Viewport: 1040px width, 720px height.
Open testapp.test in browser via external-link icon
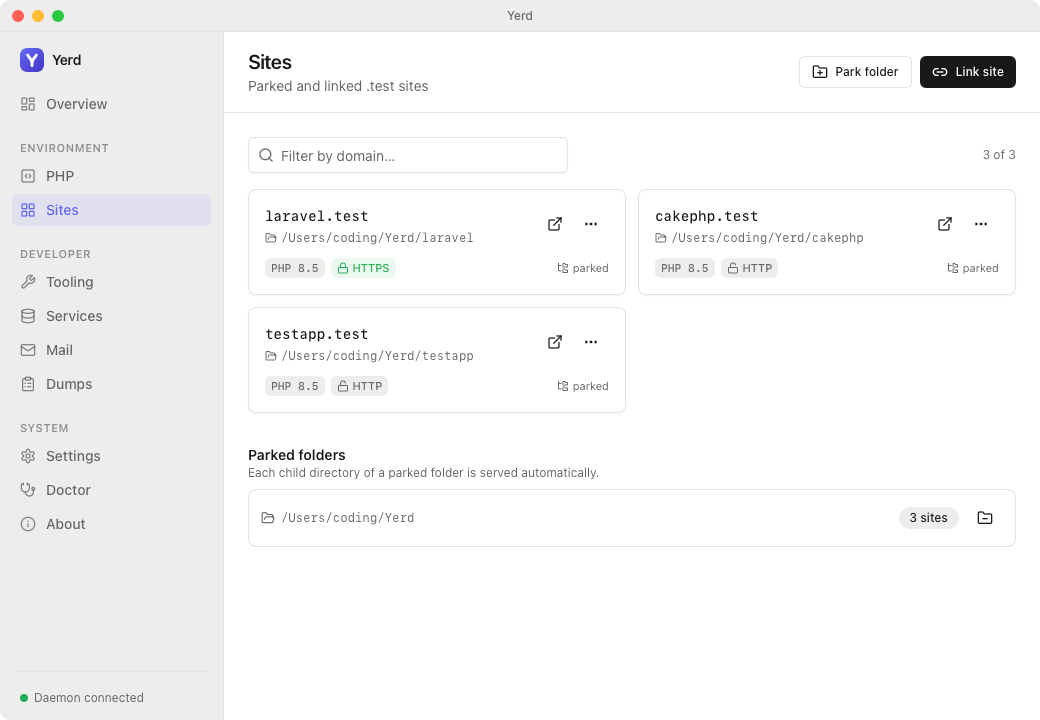[555, 342]
